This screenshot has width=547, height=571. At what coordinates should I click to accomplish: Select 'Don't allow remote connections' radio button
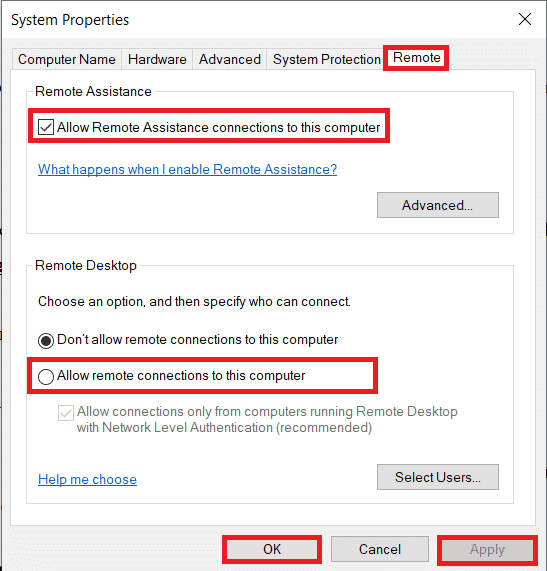(x=46, y=341)
